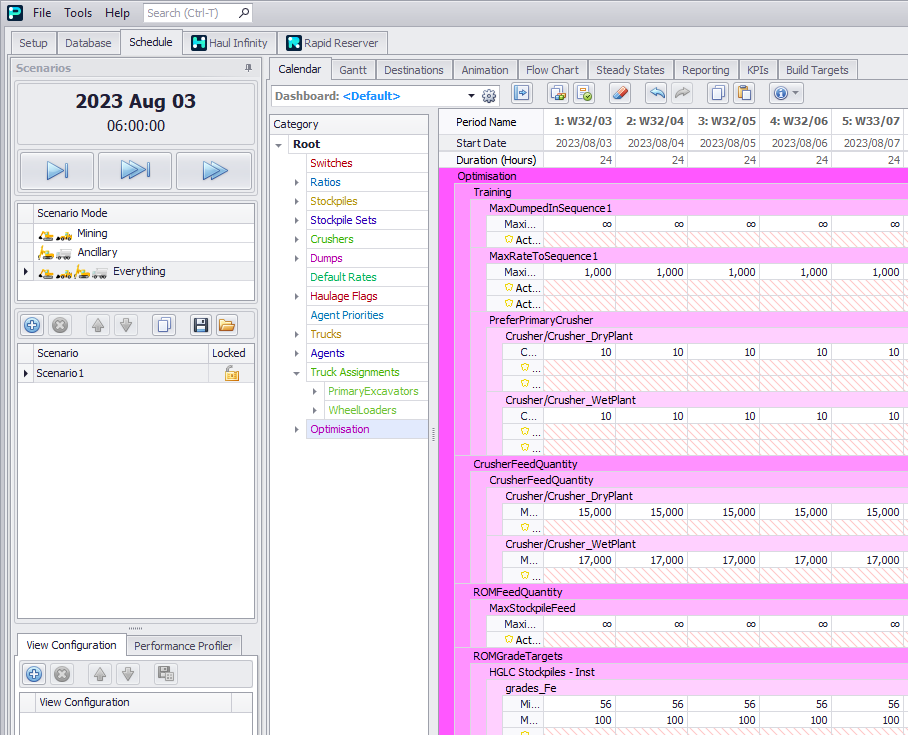Select the Crushers category in tree
This screenshot has height=735, width=908.
[x=331, y=239]
